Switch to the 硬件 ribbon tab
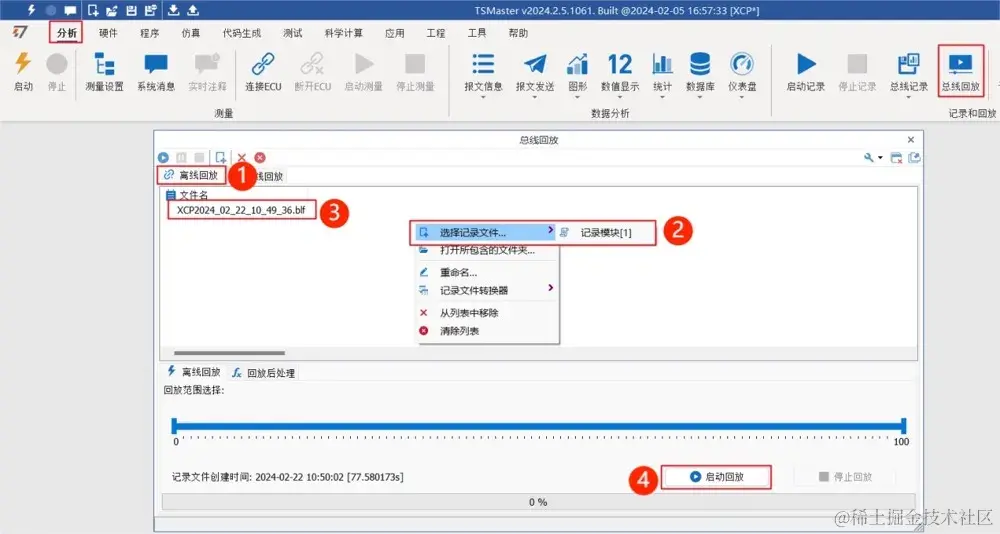 [x=108, y=33]
